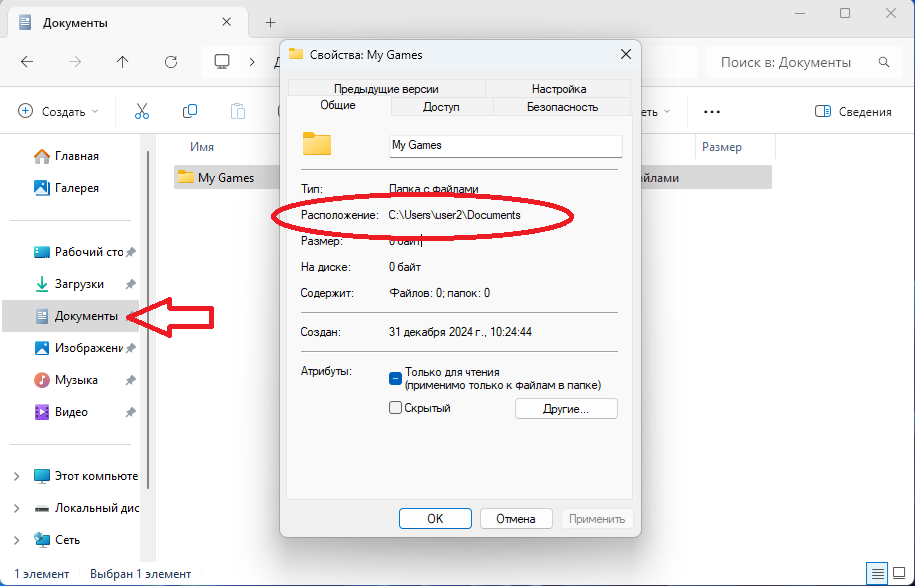Open the Details pane via Сведения
Viewport: 915px width, 586px height.
pyautogui.click(x=853, y=112)
